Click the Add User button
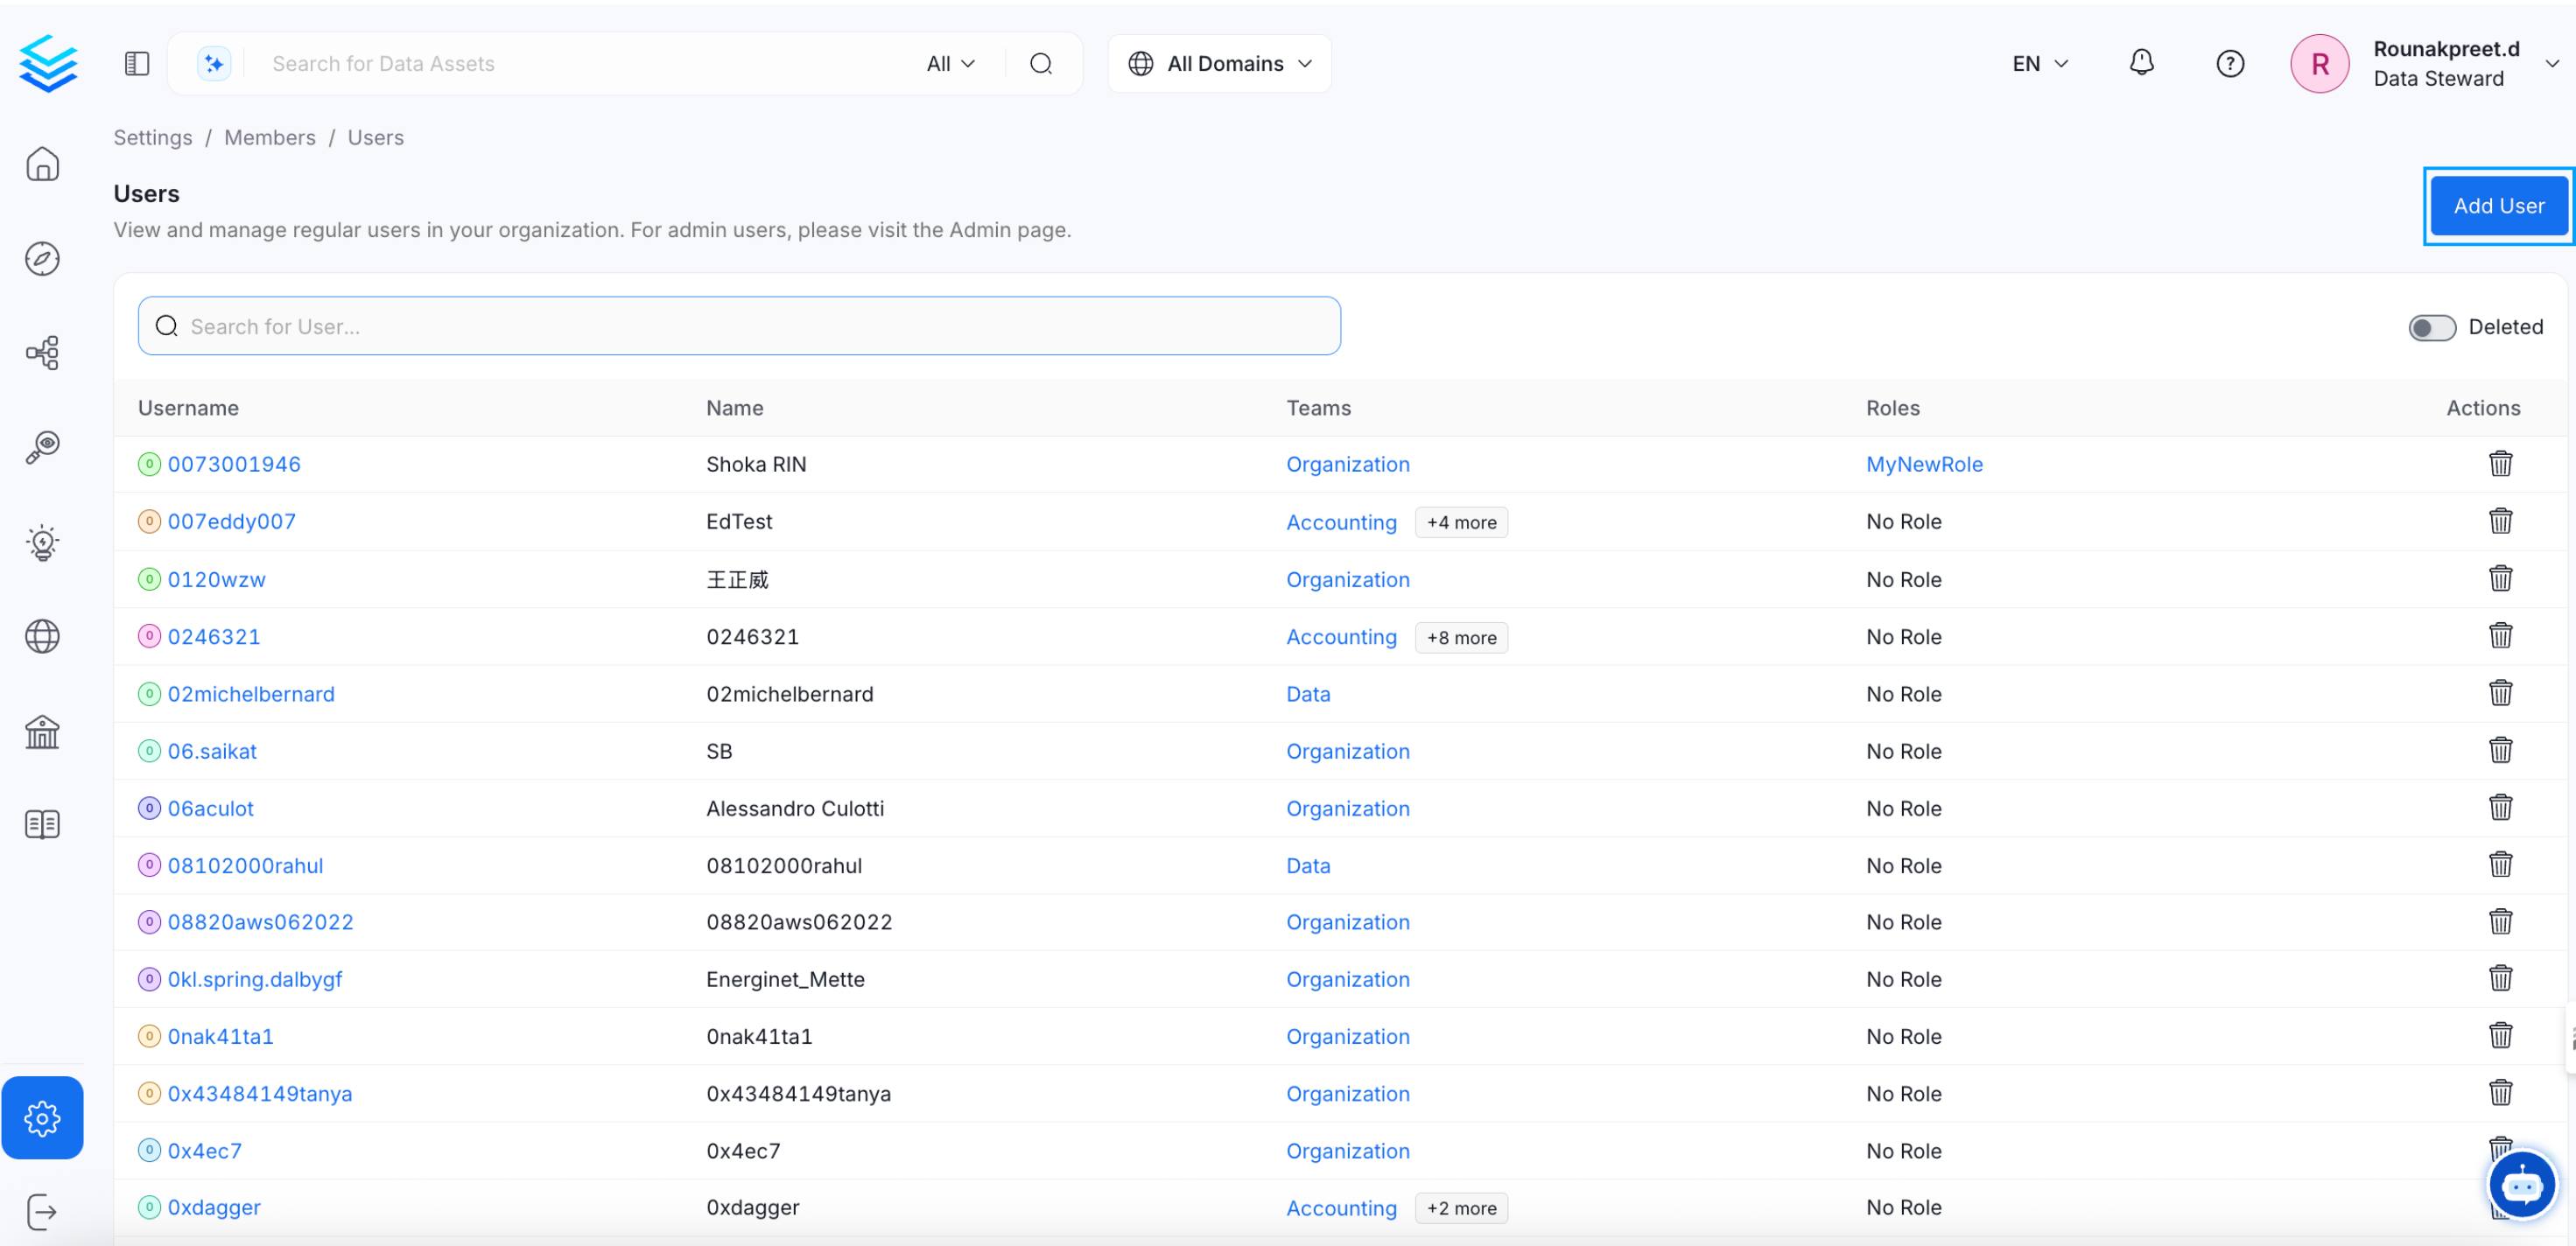 click(x=2498, y=206)
